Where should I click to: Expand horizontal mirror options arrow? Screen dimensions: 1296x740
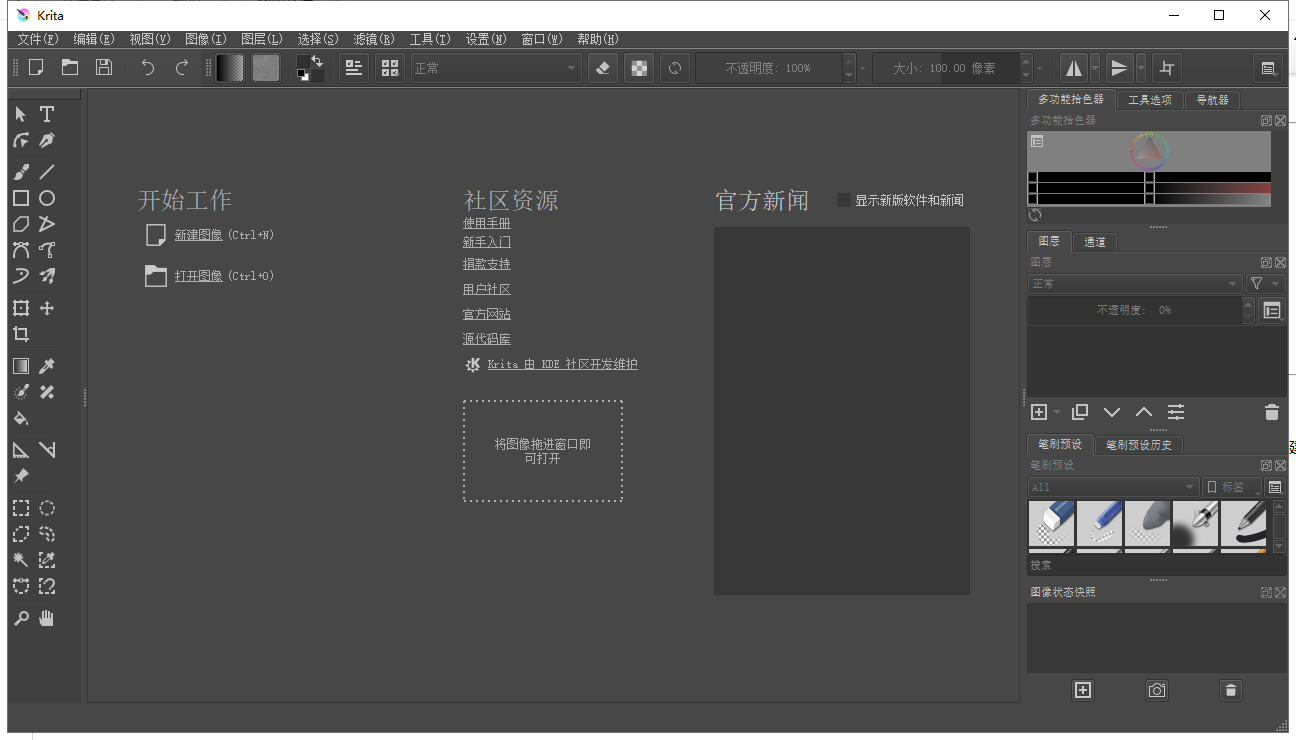click(1095, 68)
